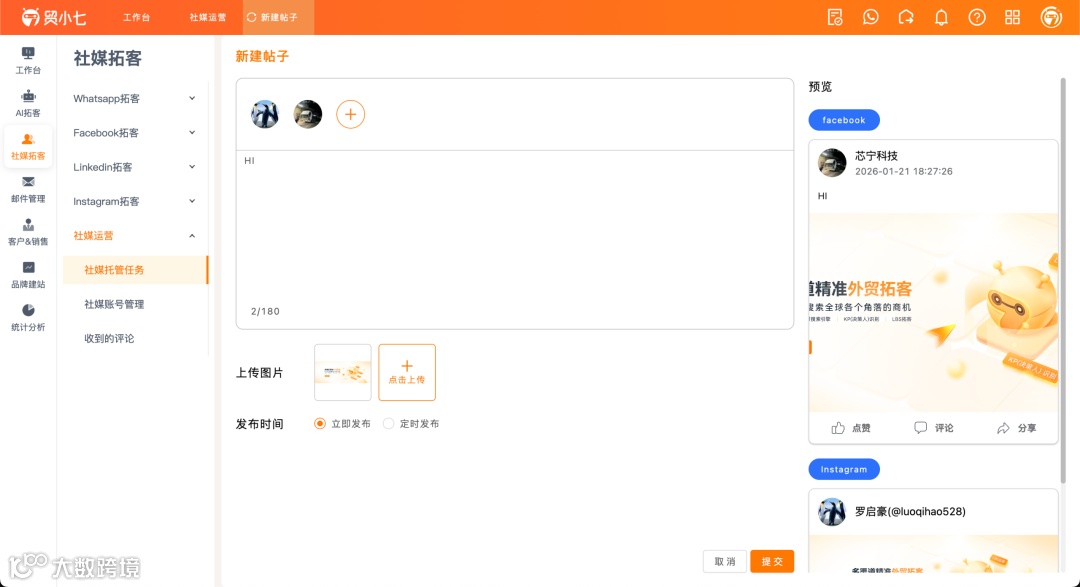Click the Instagram preview tag
Screen dimensions: 1080x587
coord(844,469)
